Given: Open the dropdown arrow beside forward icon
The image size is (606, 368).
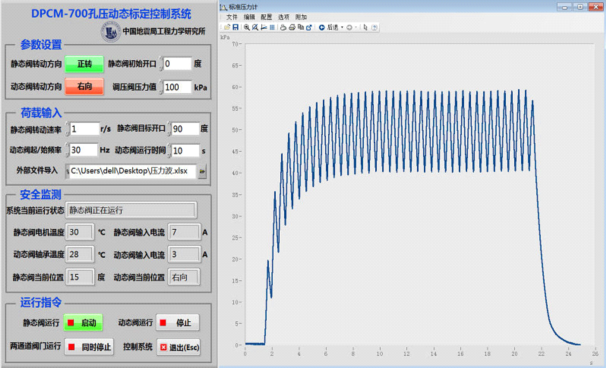Looking at the screenshot, I should 356,27.
